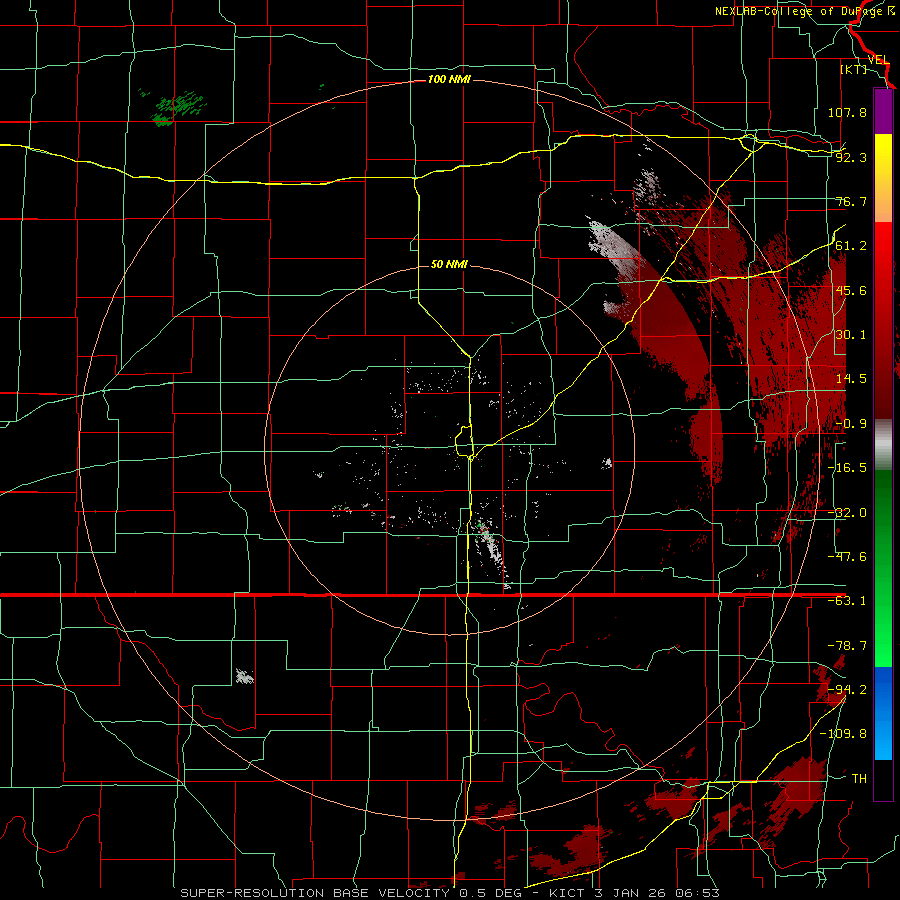900x900 pixels.
Task: Select the 92.3 velocity scale value
Action: (851, 157)
